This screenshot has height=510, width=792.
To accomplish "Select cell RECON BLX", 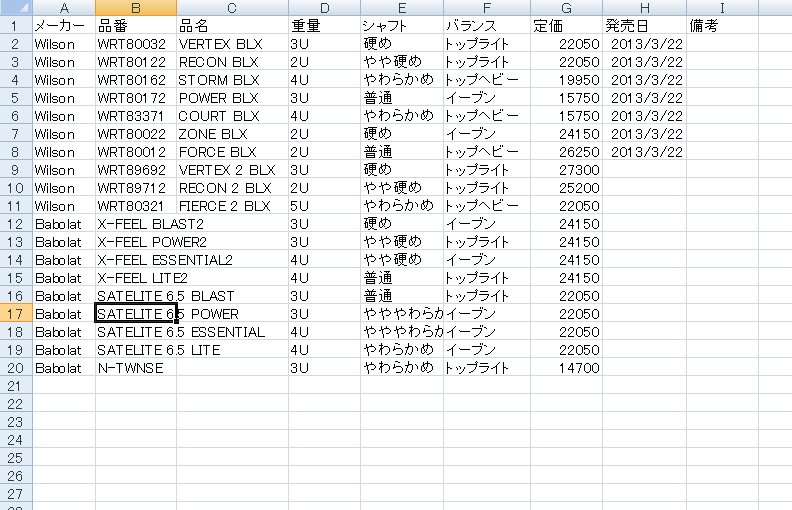I will tap(232, 62).
